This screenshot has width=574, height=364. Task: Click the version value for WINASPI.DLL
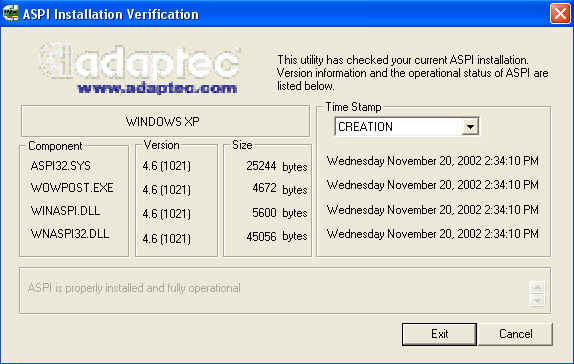pyautogui.click(x=167, y=213)
